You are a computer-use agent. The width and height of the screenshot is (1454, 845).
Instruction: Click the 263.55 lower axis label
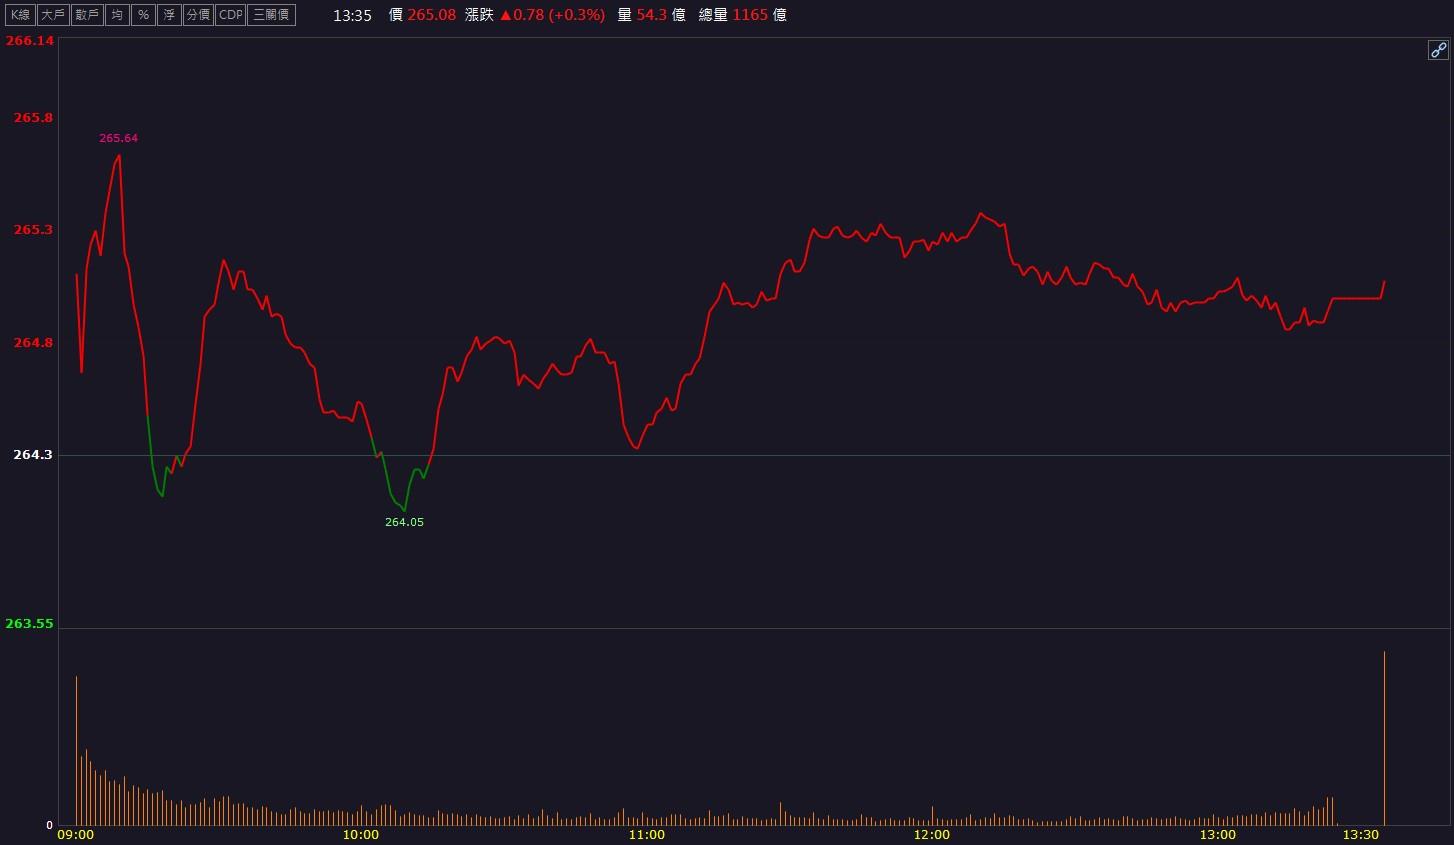pos(29,624)
